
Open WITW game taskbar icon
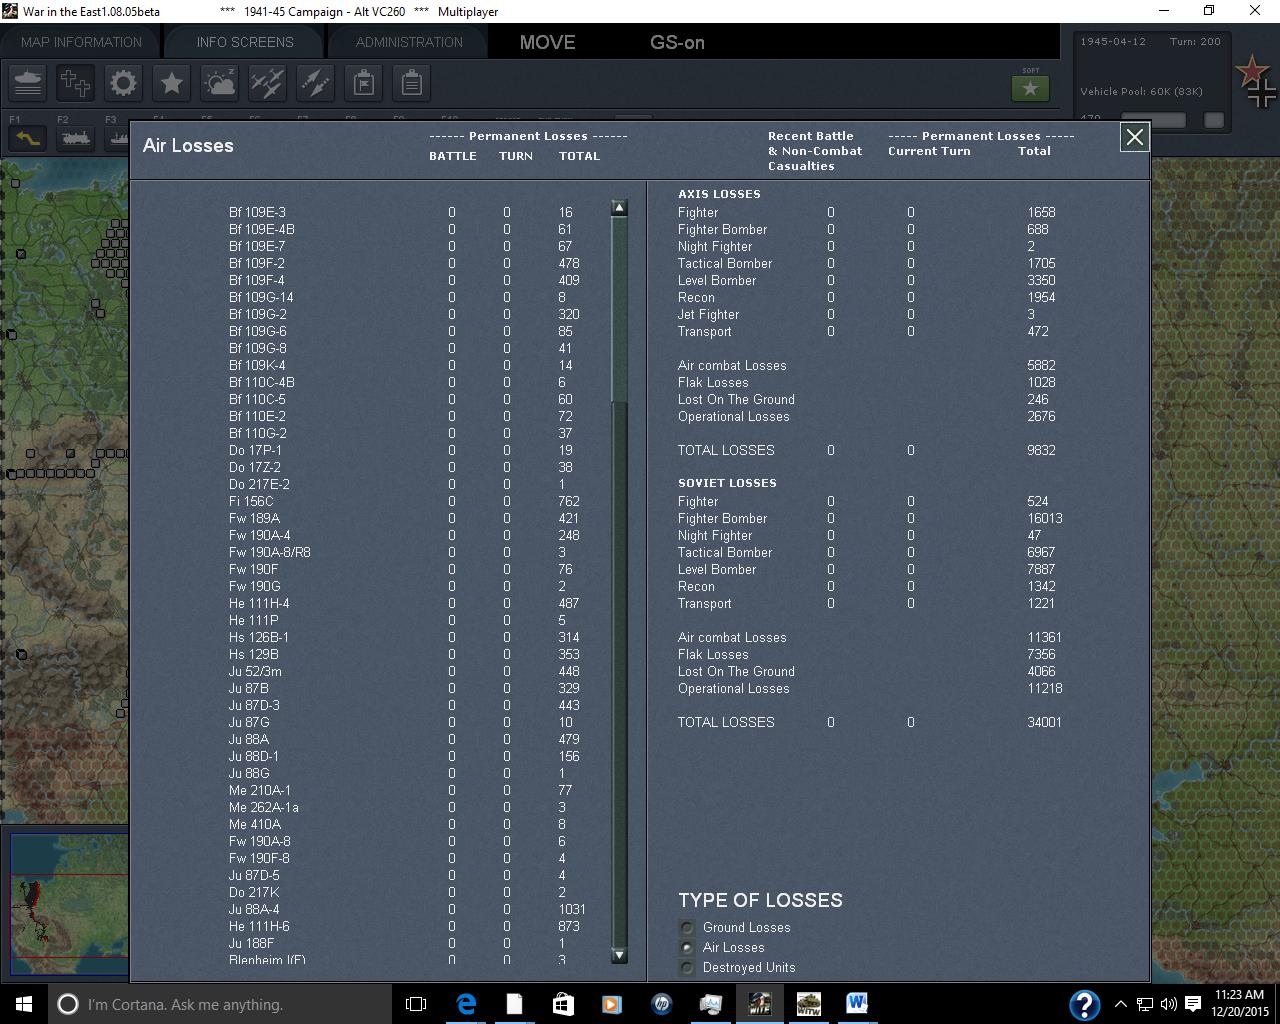coord(808,1004)
